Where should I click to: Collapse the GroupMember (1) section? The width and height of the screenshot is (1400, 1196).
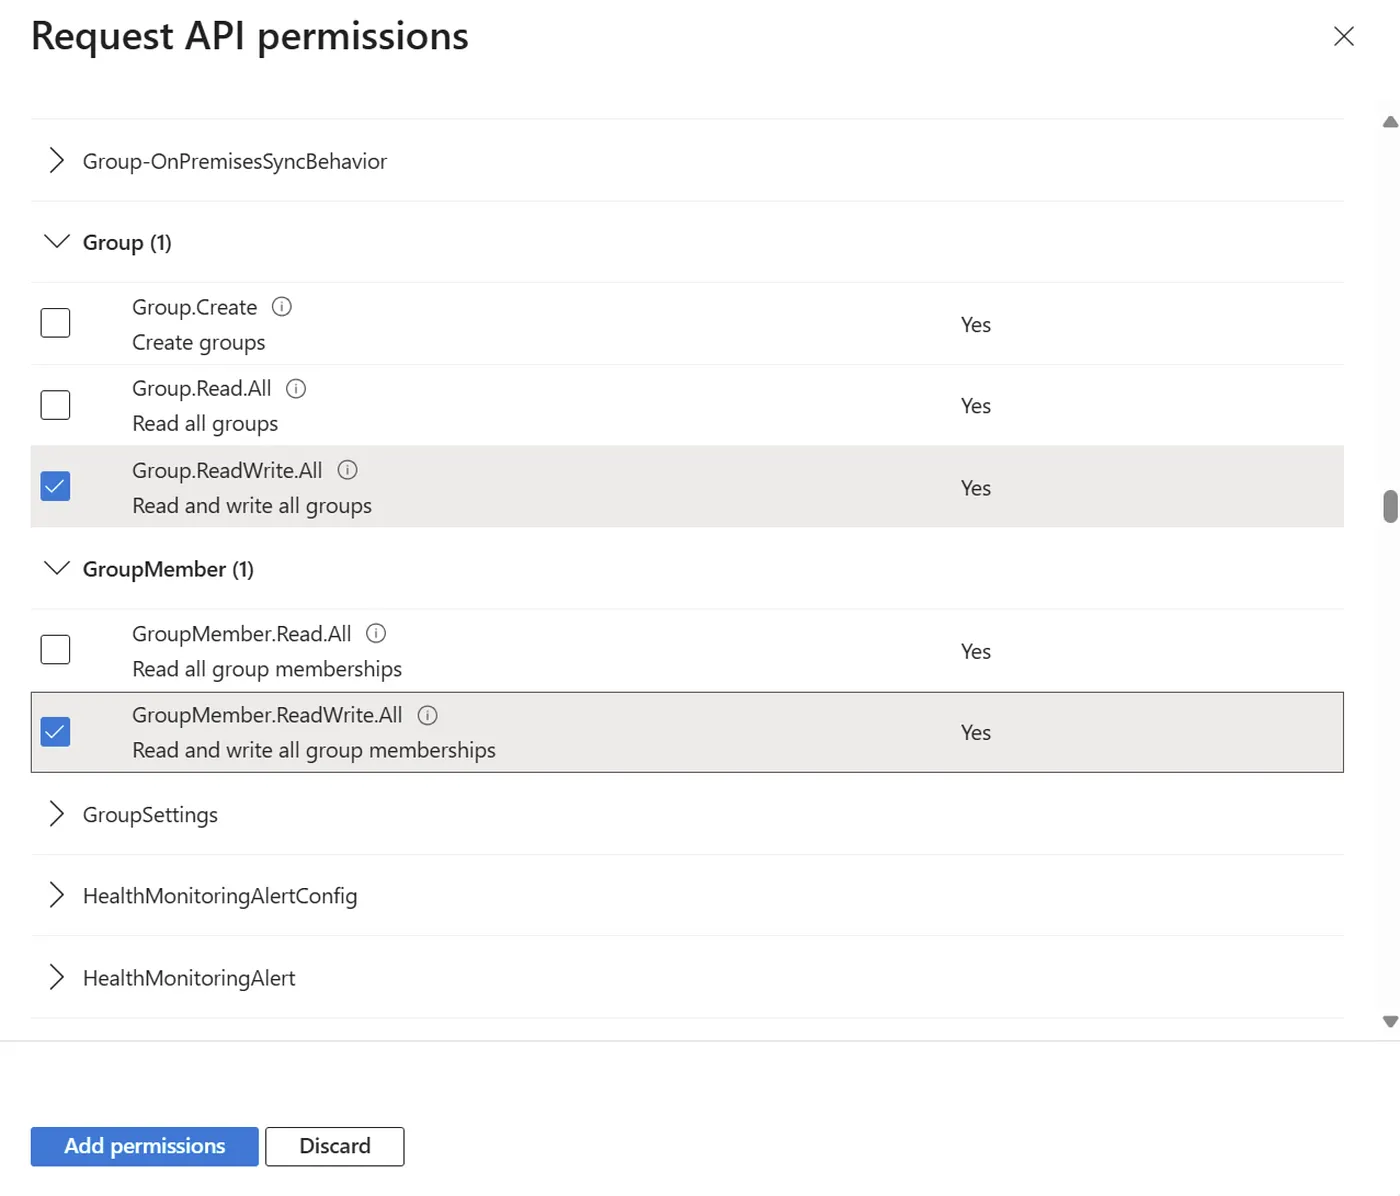point(57,569)
